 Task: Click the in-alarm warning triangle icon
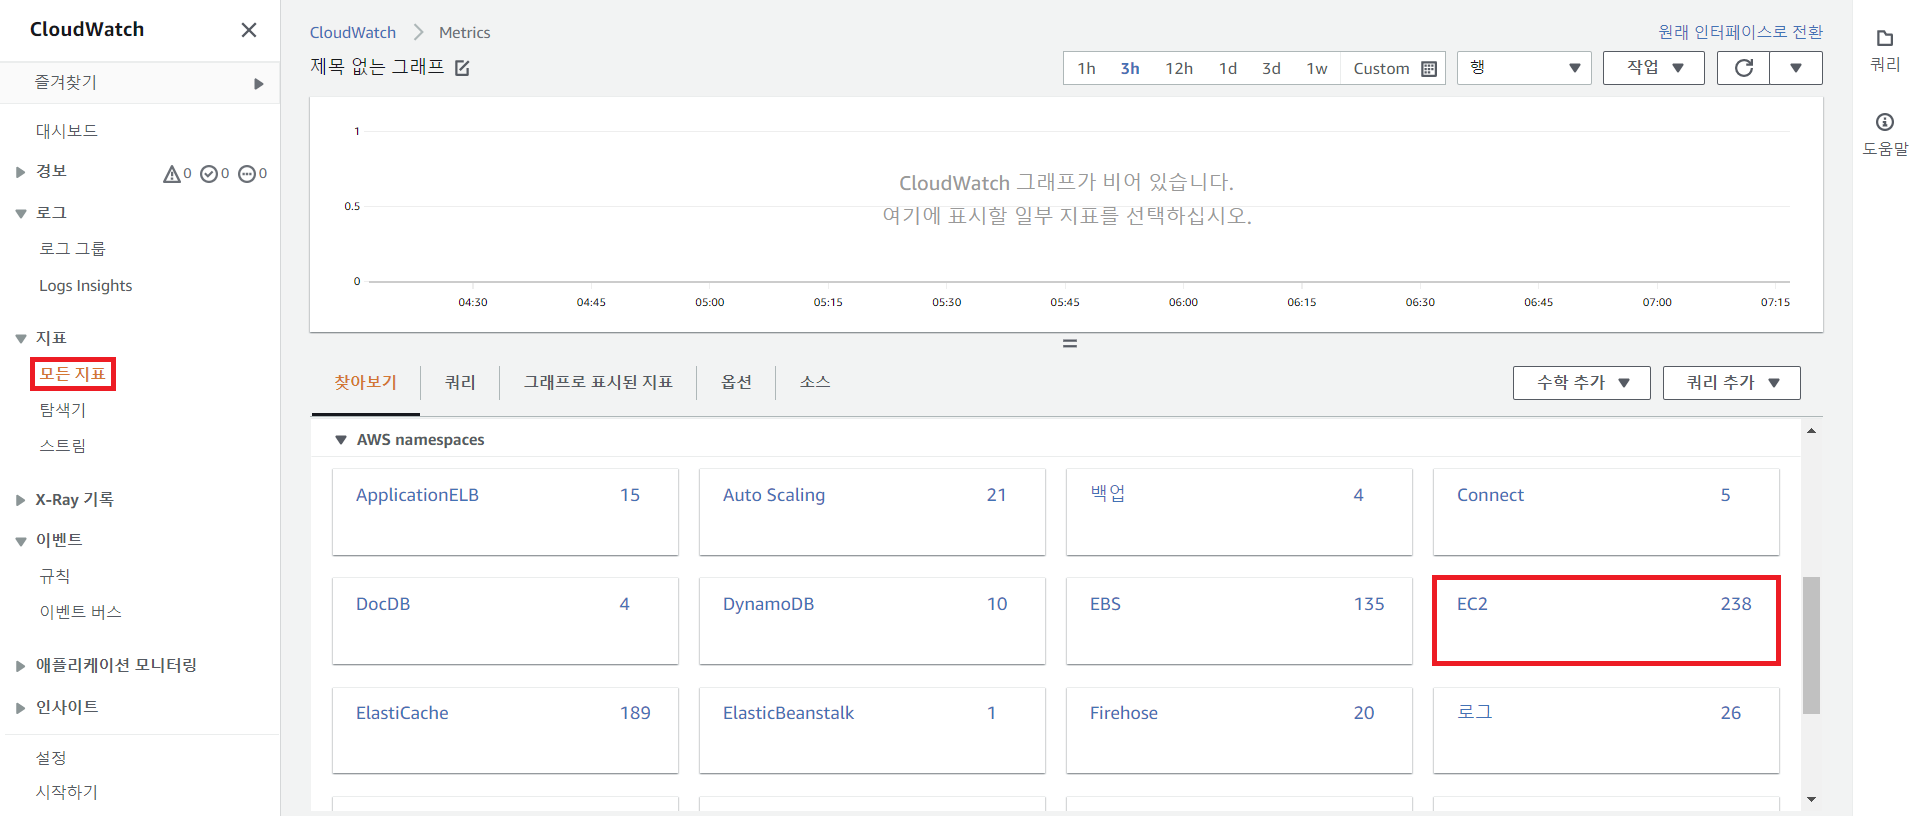pyautogui.click(x=172, y=174)
